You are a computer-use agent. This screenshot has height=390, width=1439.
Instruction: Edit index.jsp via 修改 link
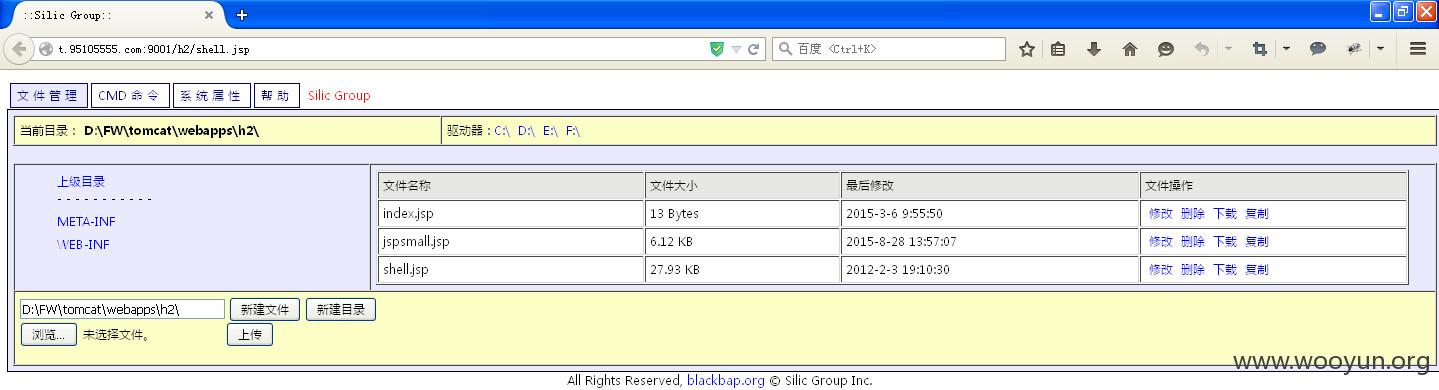pos(1161,214)
